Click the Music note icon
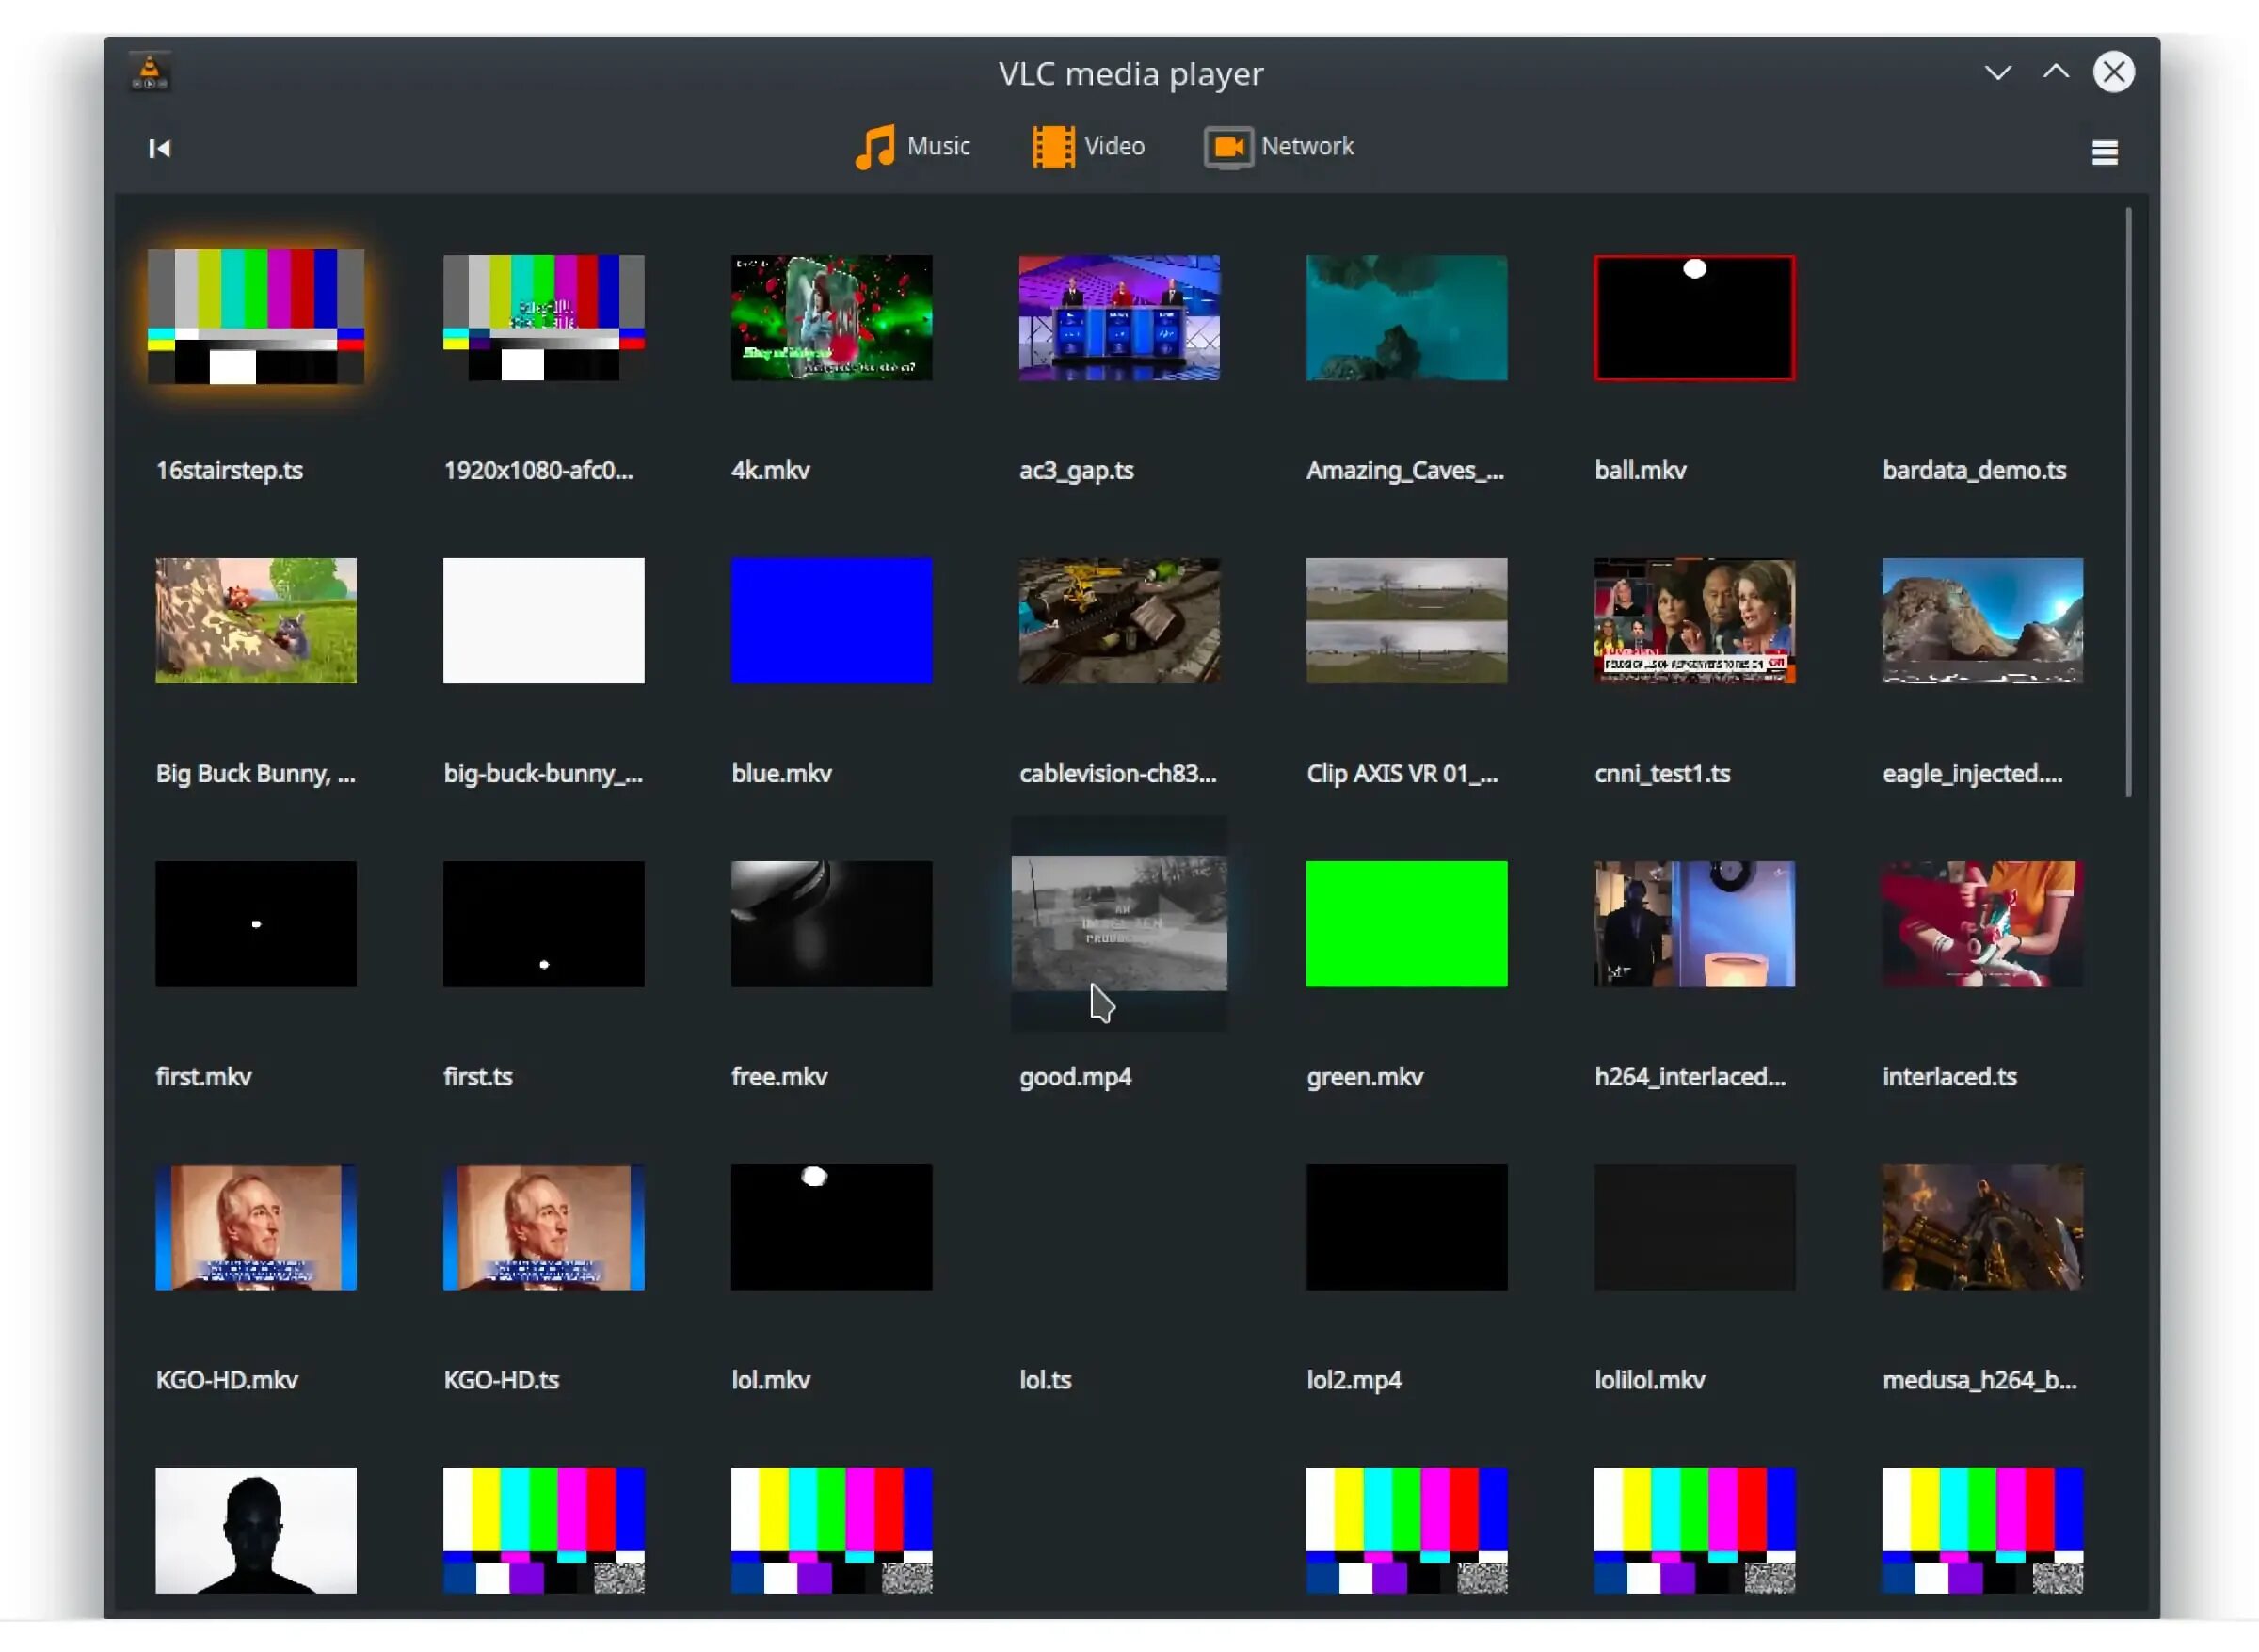This screenshot has width=2259, height=1652. (875, 147)
